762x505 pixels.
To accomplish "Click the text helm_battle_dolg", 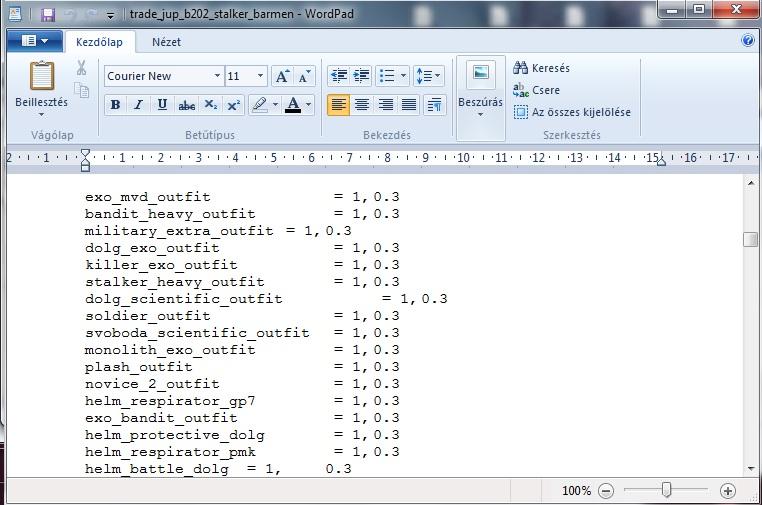I will click(156, 469).
